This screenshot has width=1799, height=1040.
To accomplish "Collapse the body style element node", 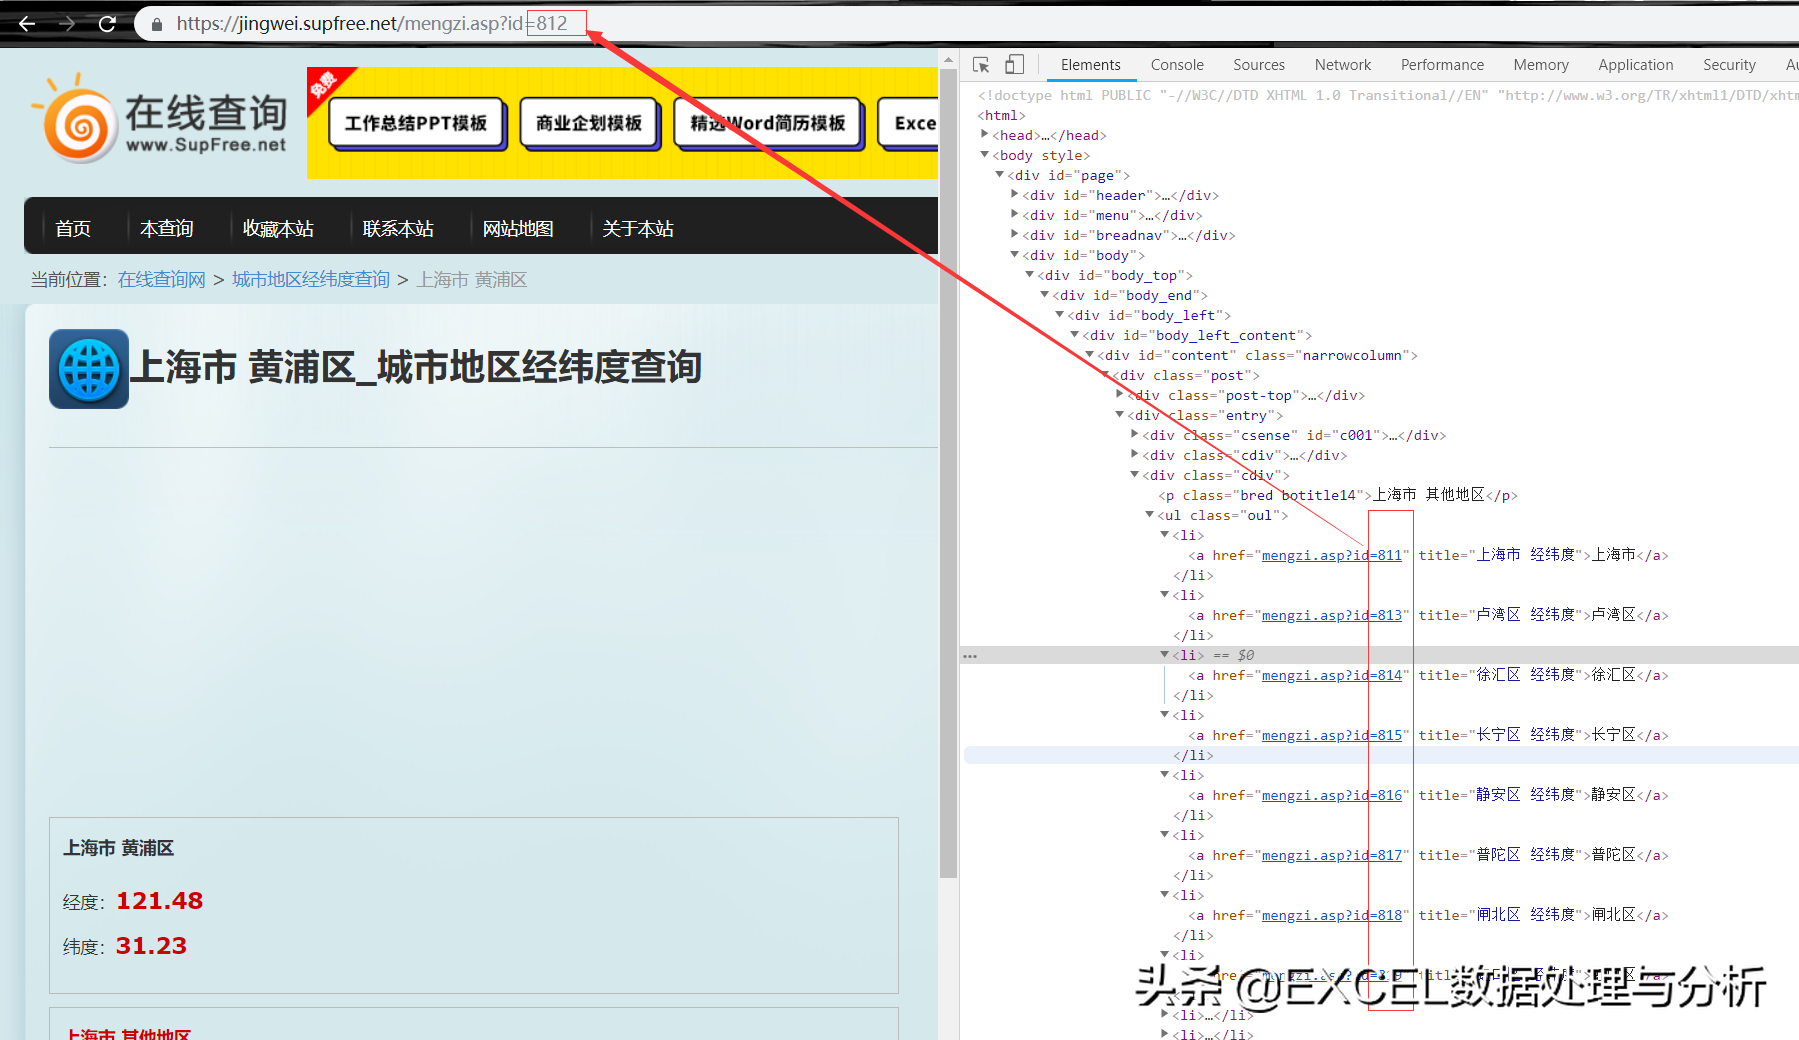I will point(985,155).
